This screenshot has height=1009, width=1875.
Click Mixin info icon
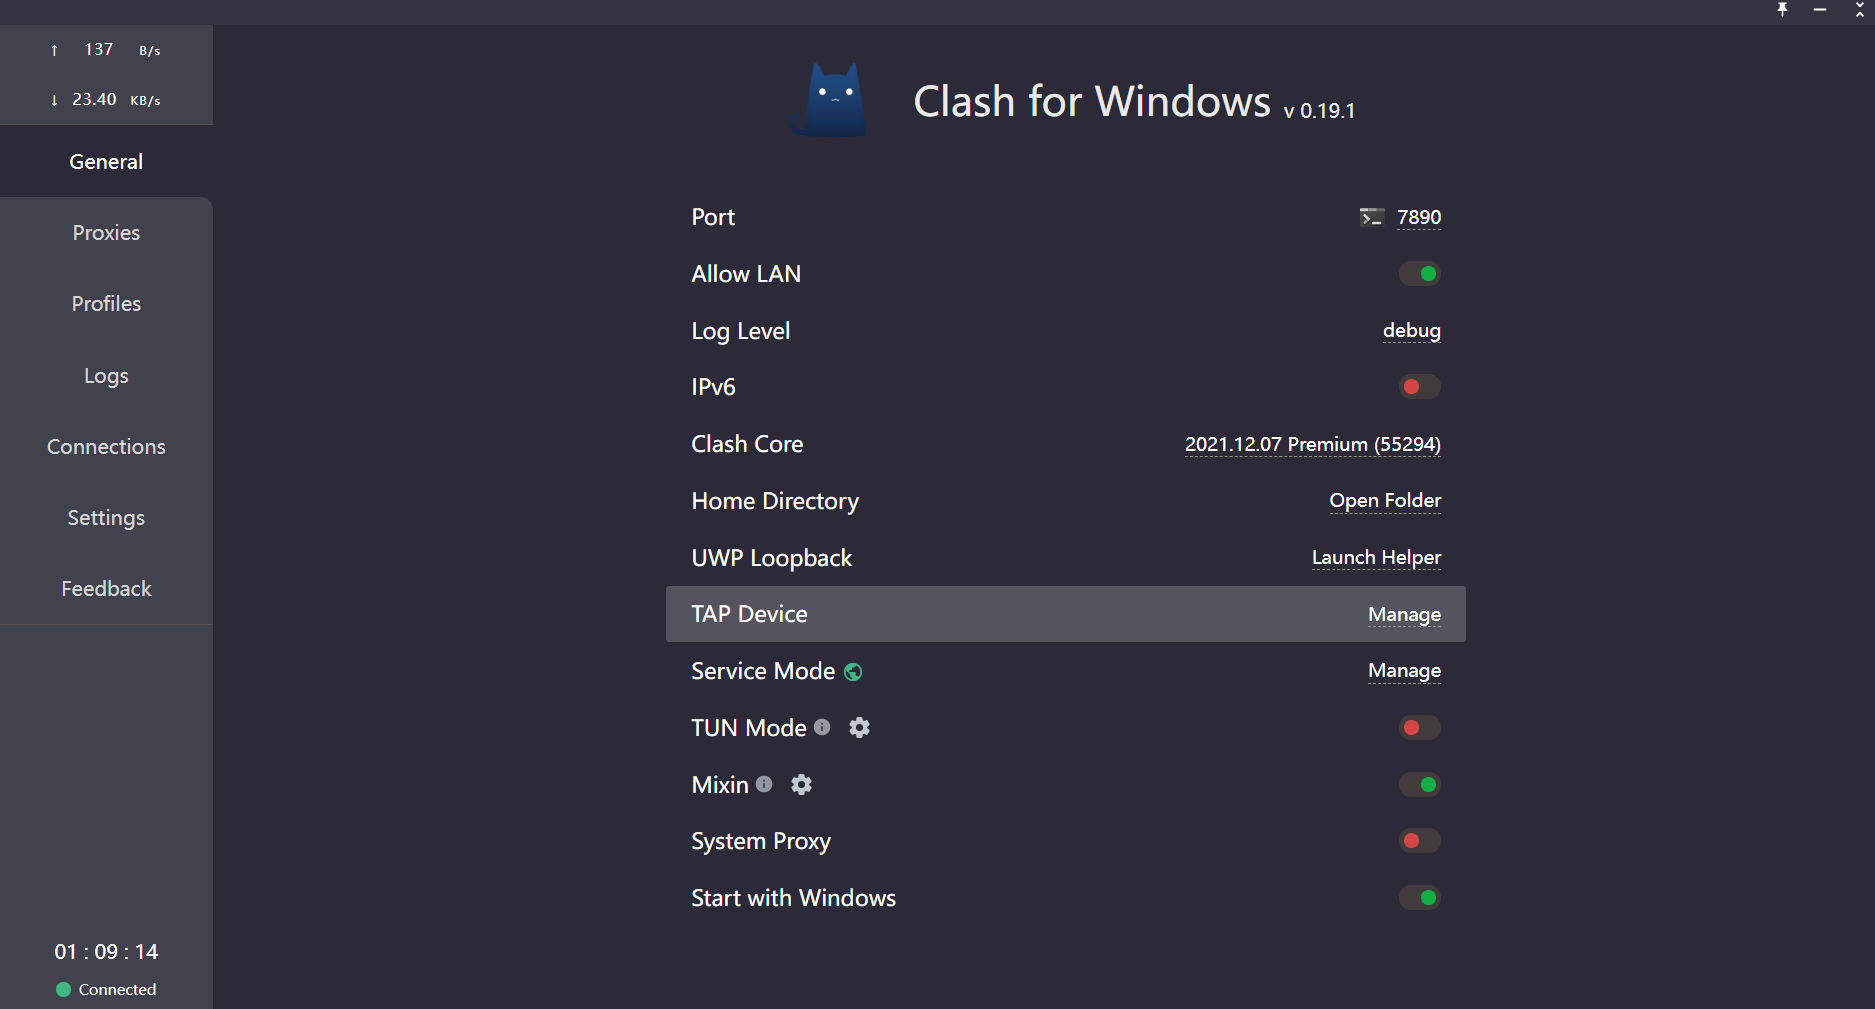[x=764, y=784]
